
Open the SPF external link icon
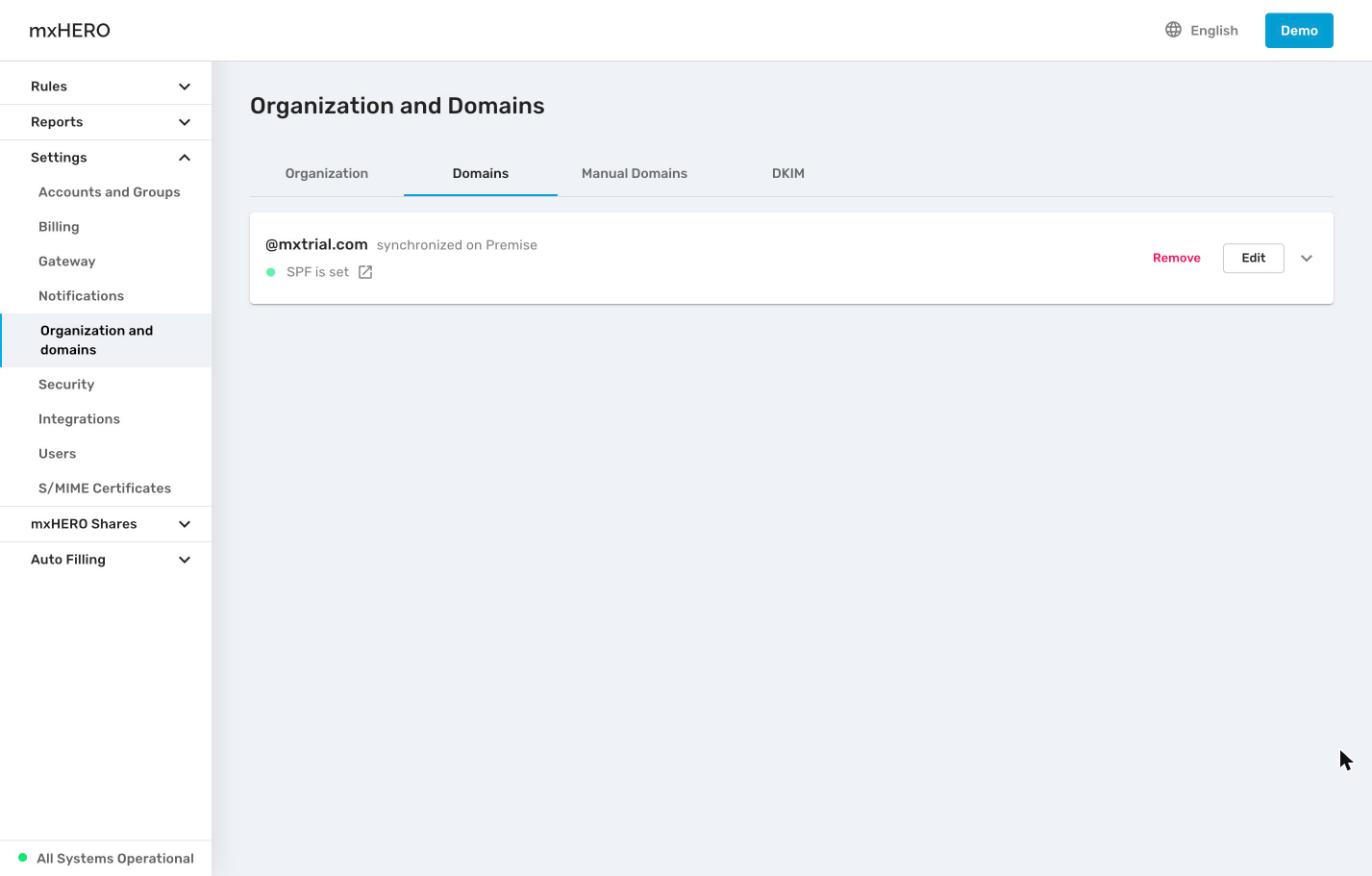[365, 272]
